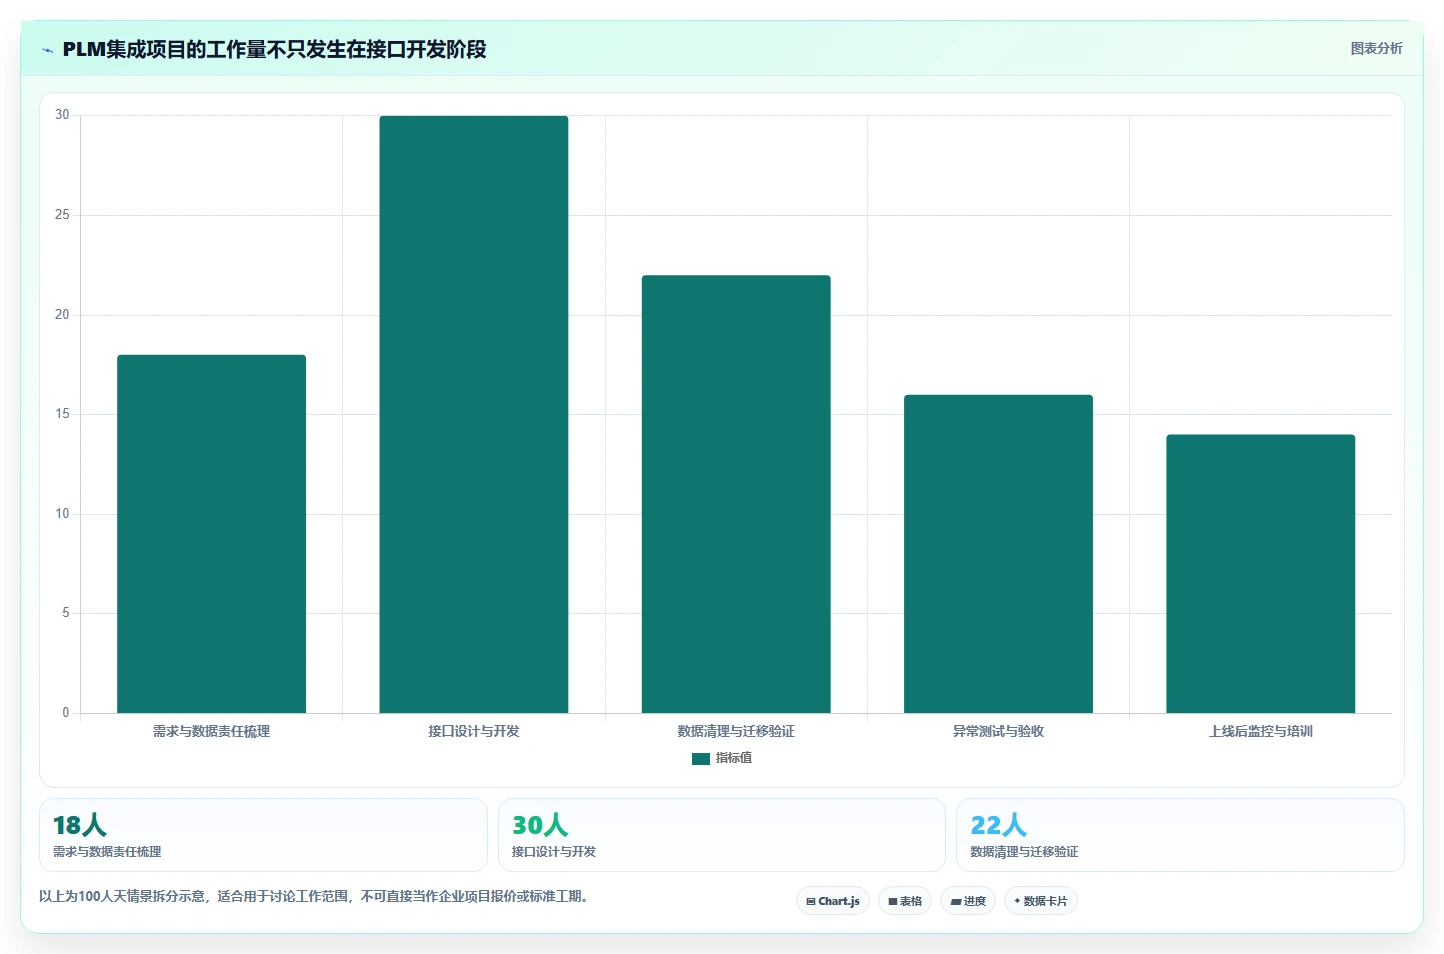Click the 上线后监控与培训 bar in the chart
This screenshot has height=954, width=1444.
click(1260, 574)
